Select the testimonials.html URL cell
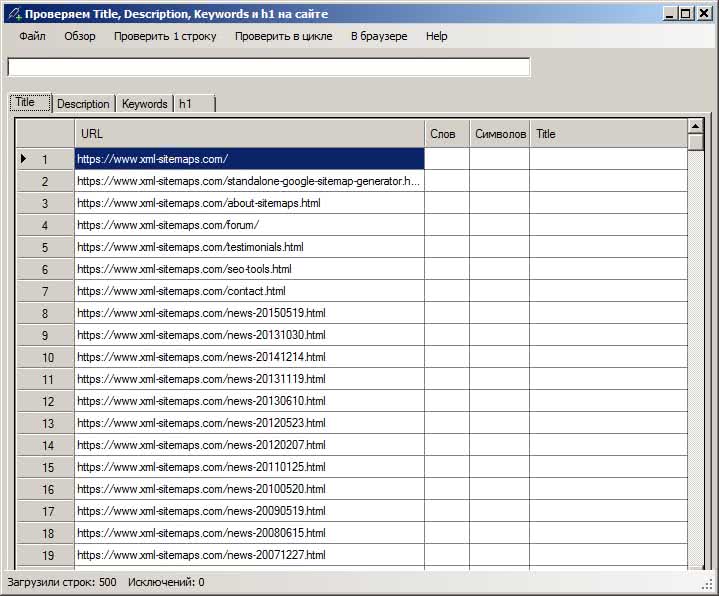 pos(249,247)
